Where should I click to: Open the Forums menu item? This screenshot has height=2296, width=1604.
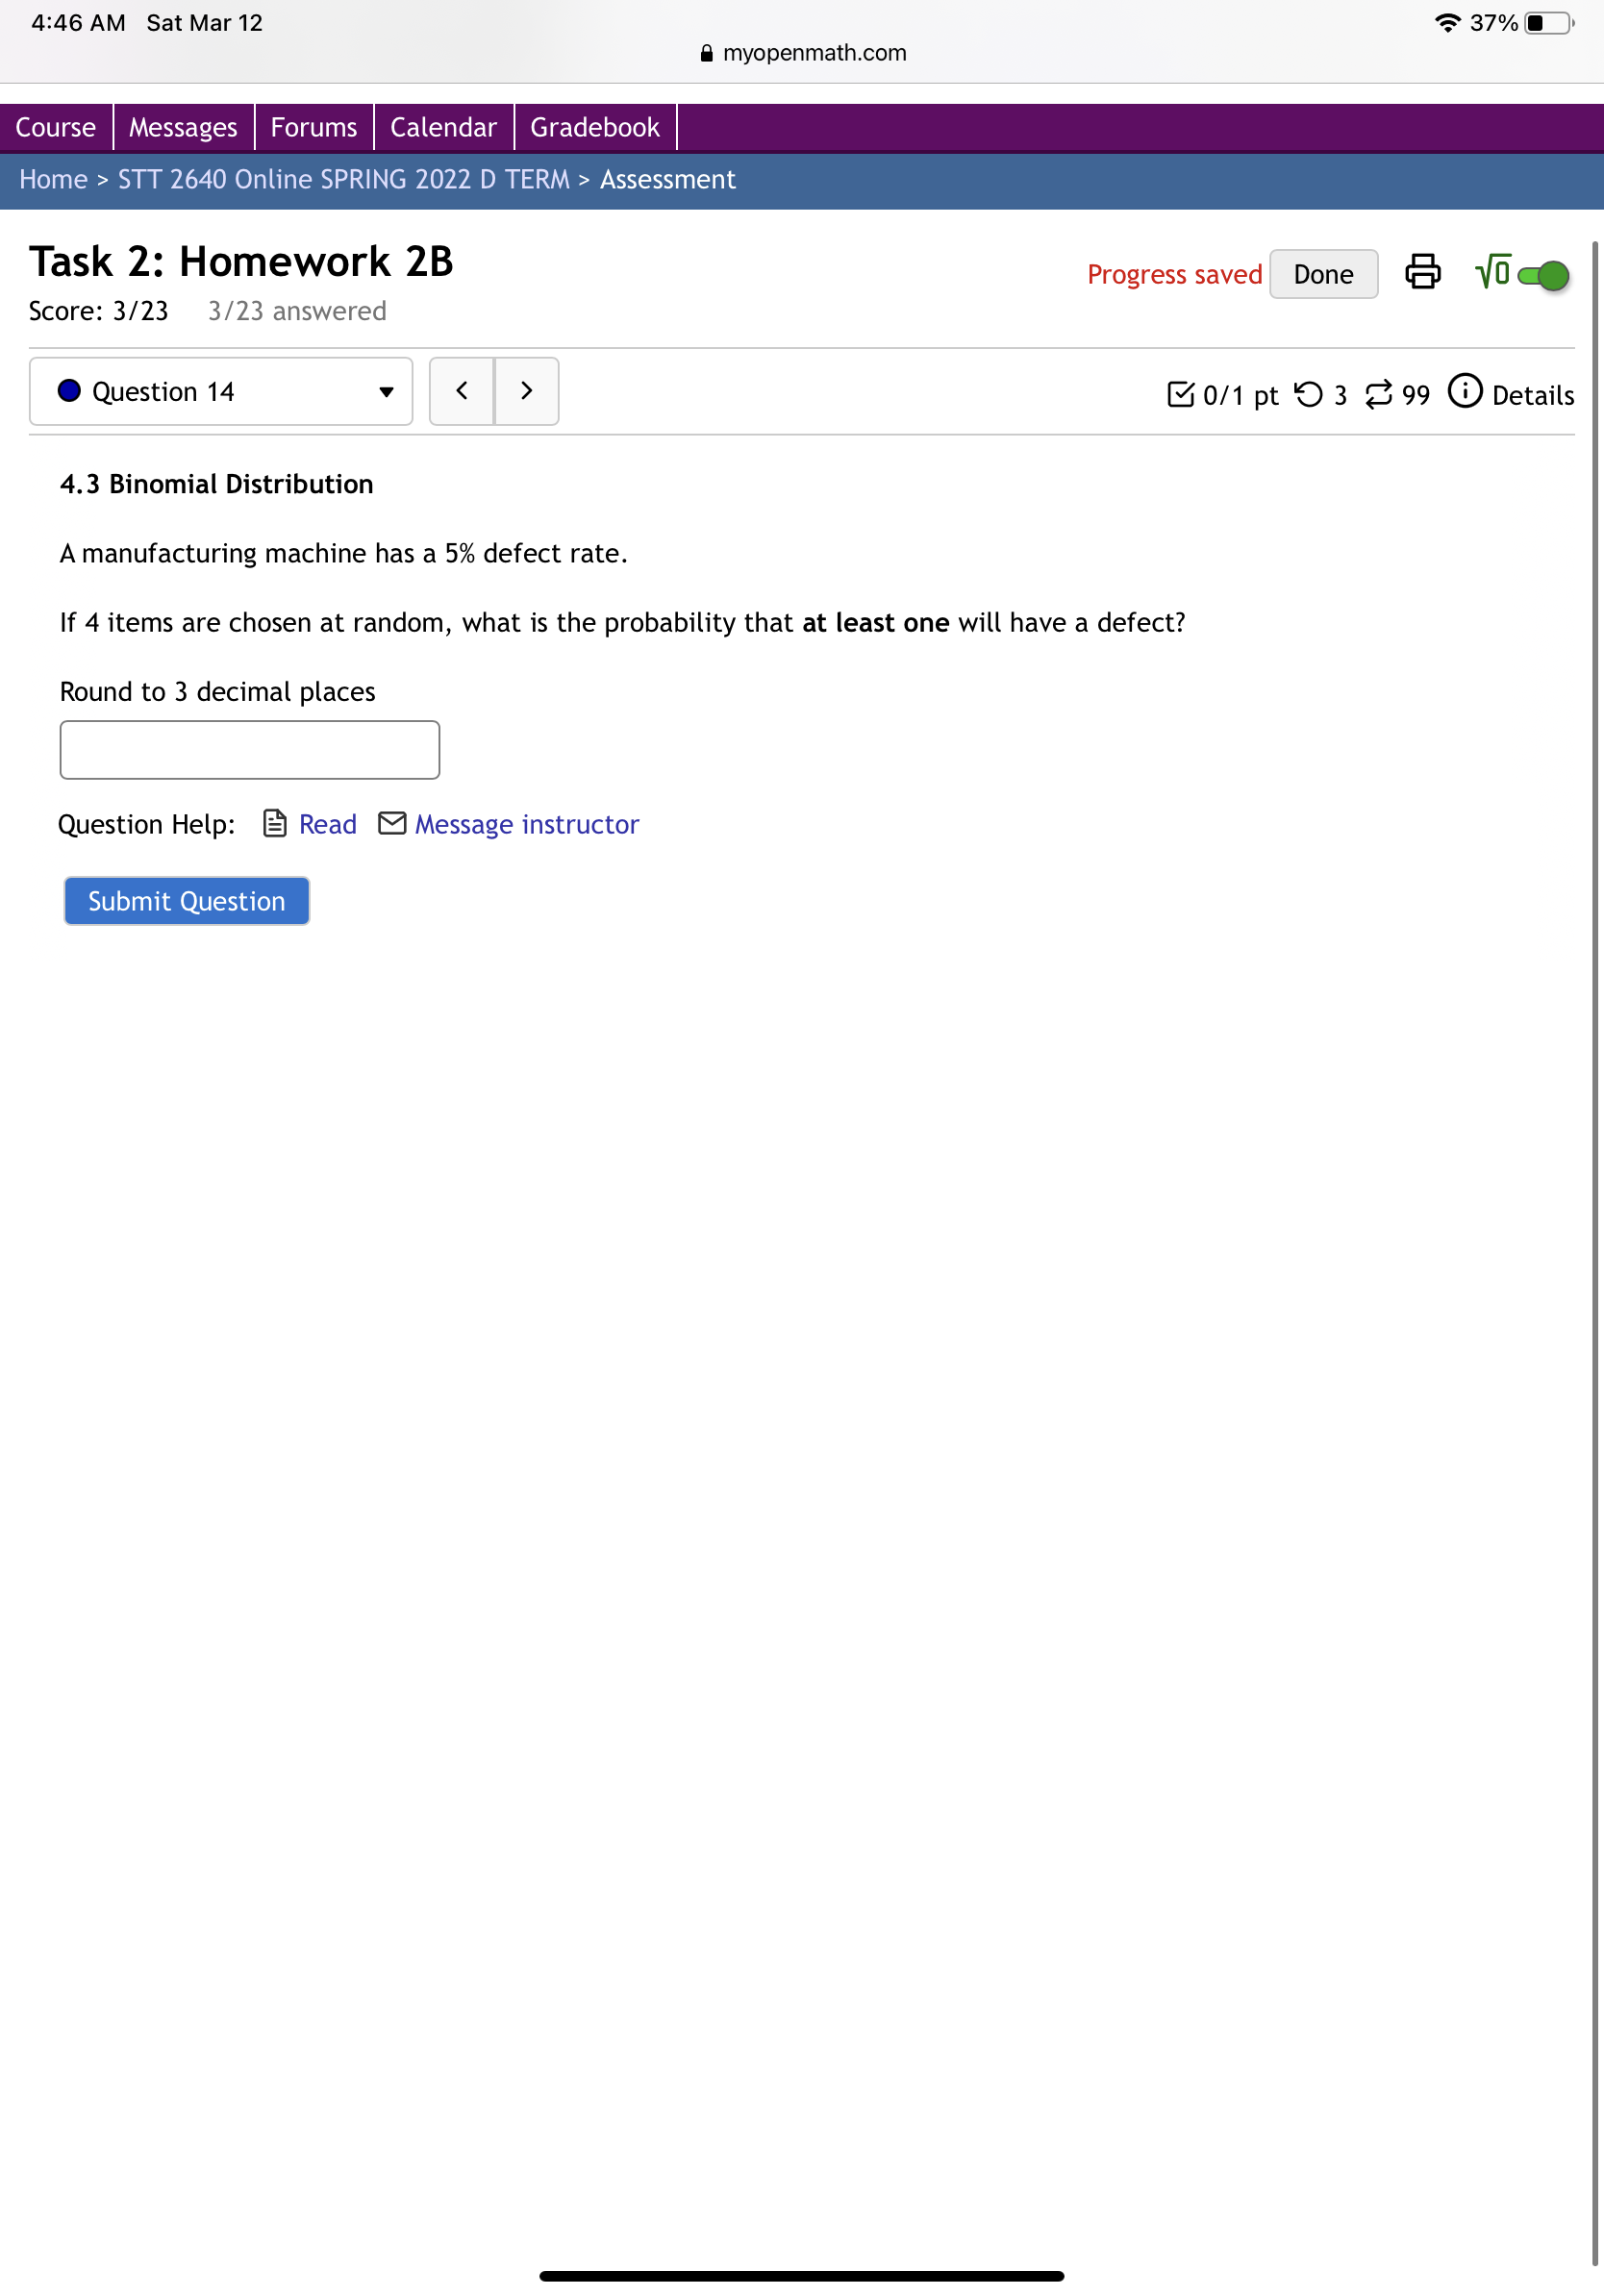[314, 128]
